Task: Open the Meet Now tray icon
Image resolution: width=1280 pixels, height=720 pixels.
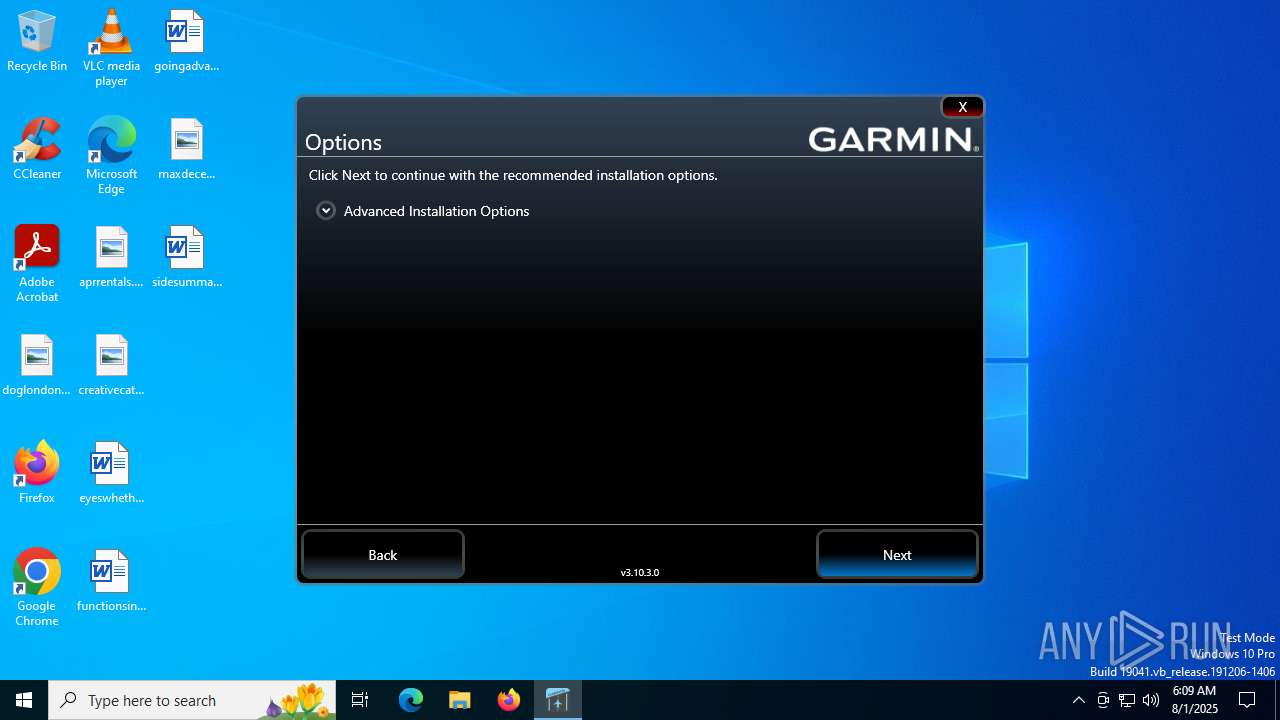Action: (x=1103, y=700)
